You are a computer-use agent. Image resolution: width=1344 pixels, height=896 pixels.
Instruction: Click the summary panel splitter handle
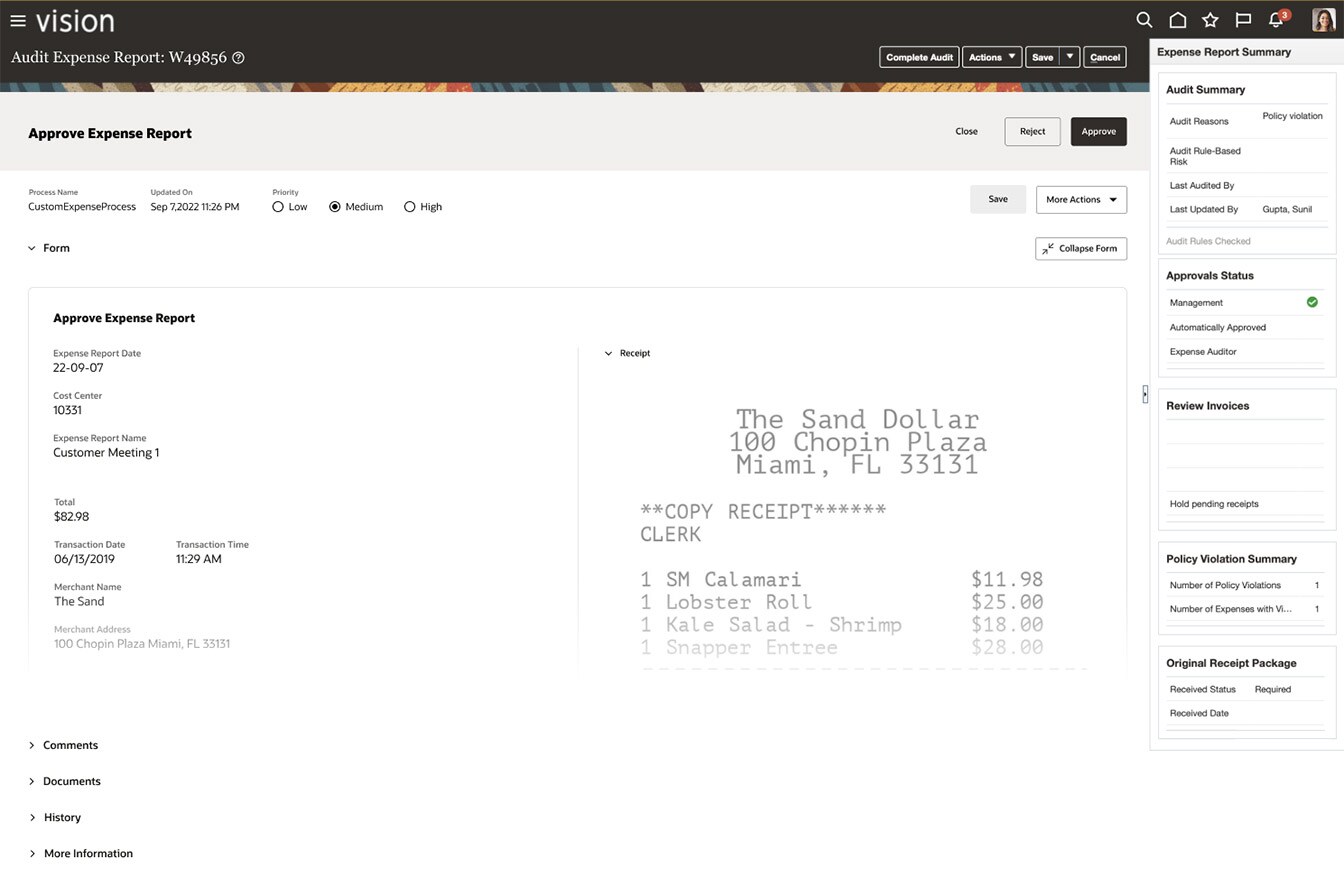click(x=1145, y=395)
